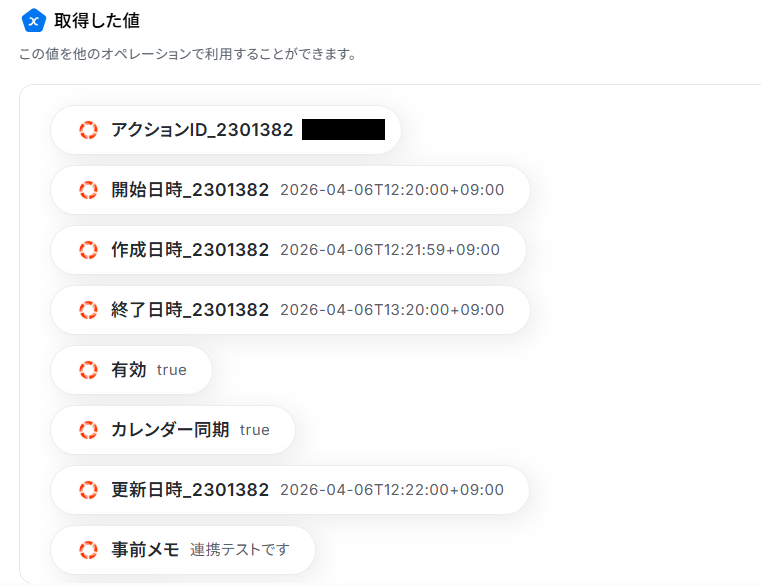Click the 更新日時 value 2026-04-06T12:22:00+09:00
The width and height of the screenshot is (761, 586).
click(392, 490)
